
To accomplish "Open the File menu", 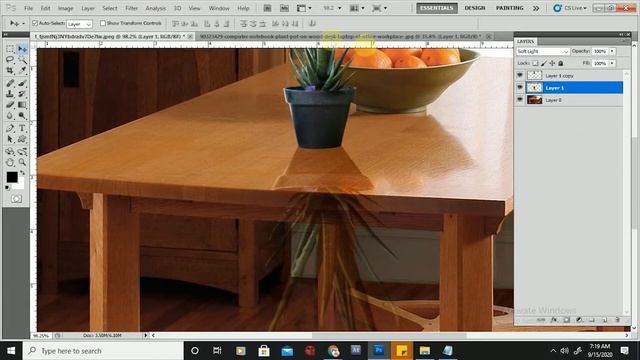I will tap(29, 8).
